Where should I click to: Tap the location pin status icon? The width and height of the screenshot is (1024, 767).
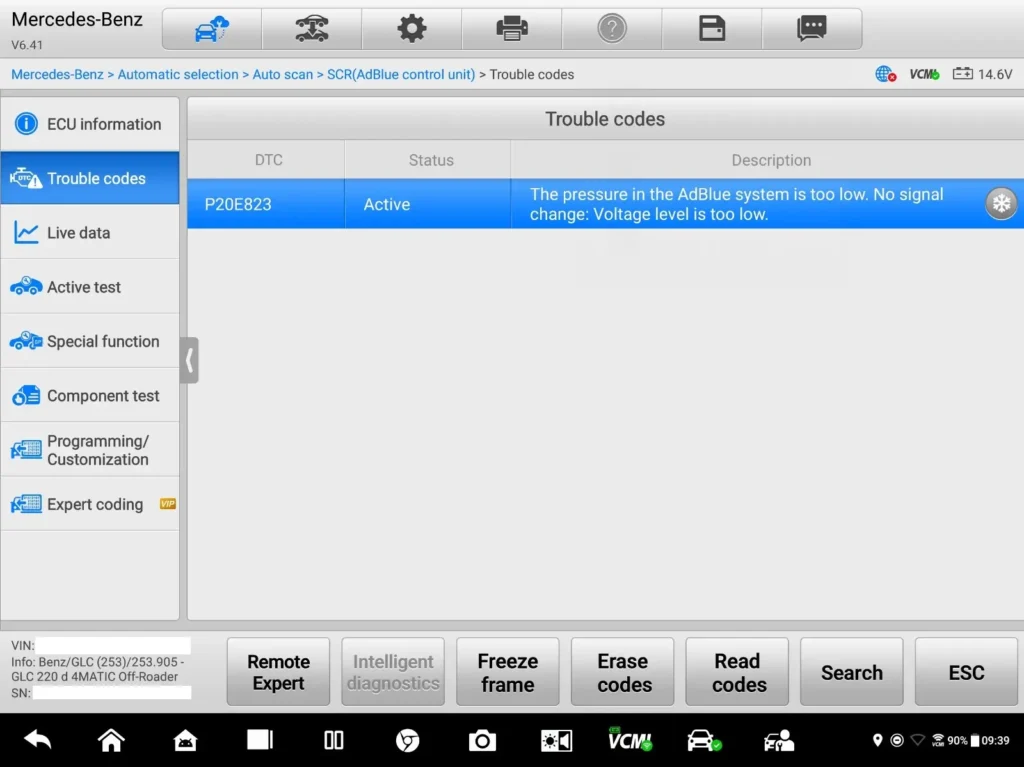877,740
